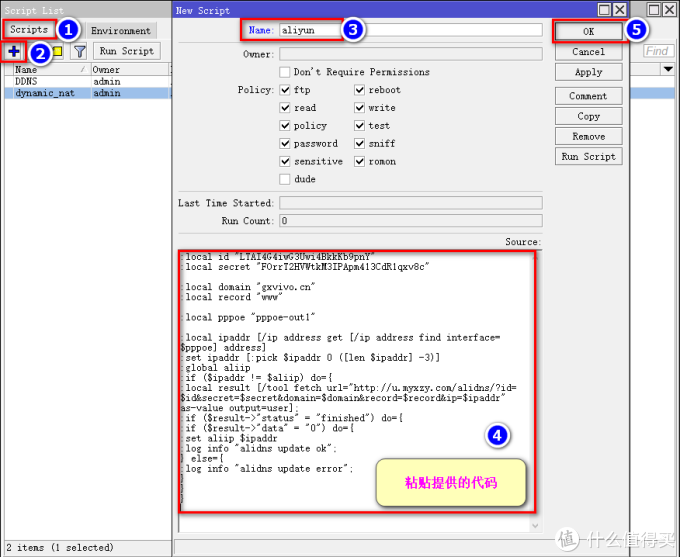Click the yellow comment icon in Script List toolbar

tap(57, 52)
